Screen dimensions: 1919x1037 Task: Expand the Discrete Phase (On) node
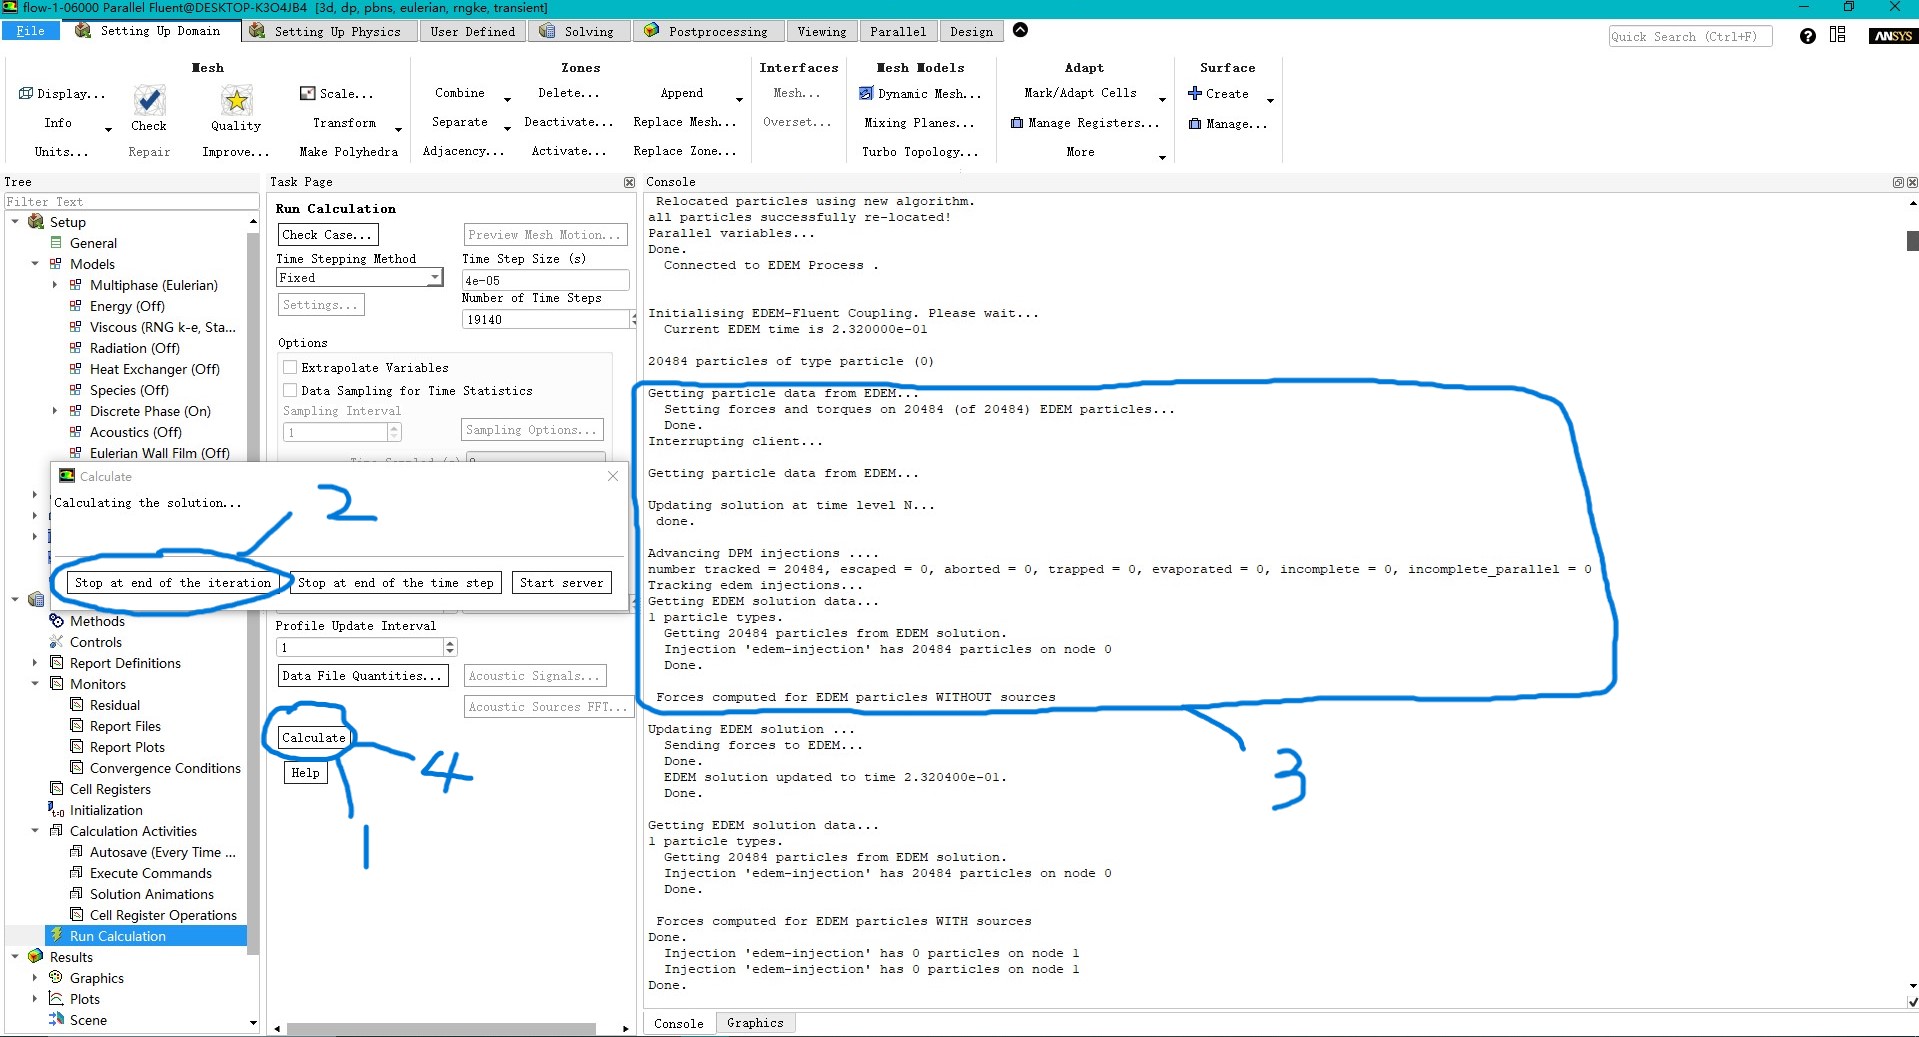coord(55,411)
